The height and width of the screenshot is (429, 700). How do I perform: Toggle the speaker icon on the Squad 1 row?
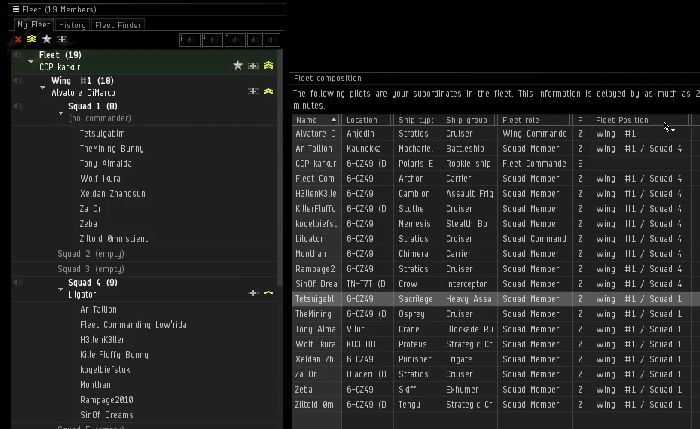click(x=17, y=106)
